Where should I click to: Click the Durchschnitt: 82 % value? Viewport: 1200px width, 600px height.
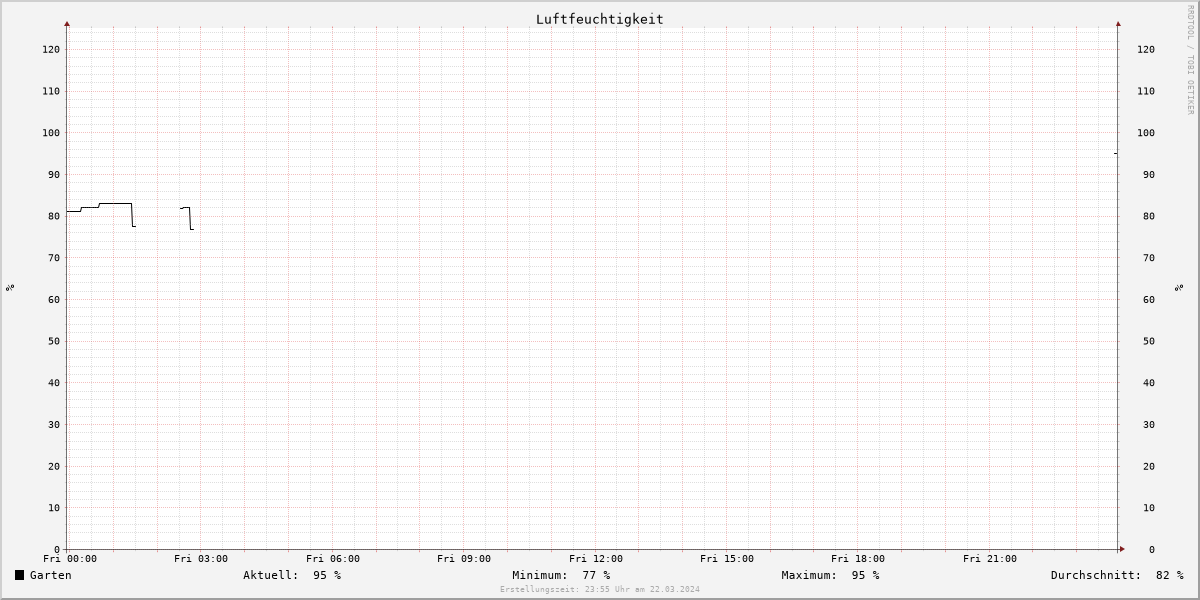1117,575
